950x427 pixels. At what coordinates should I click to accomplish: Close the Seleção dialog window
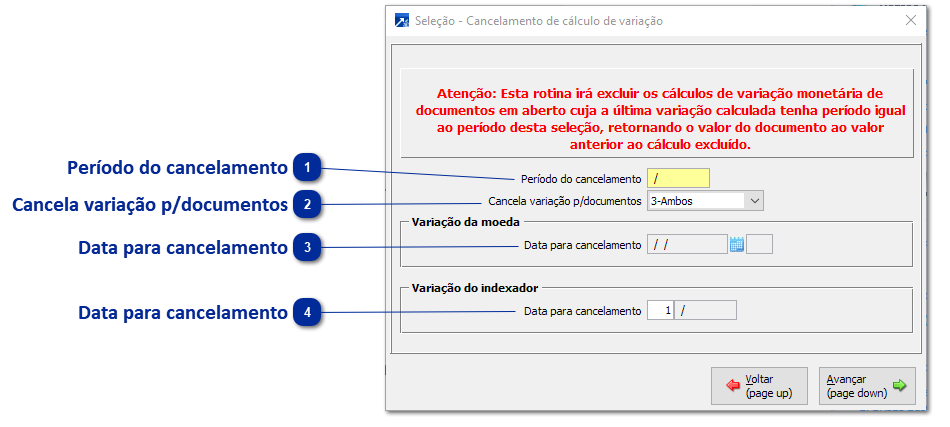(x=911, y=21)
